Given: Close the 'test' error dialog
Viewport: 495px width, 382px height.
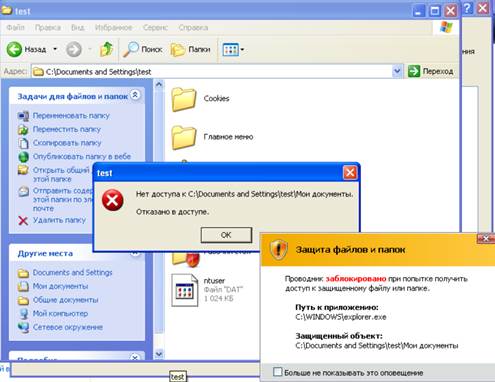Looking at the screenshot, I should pyautogui.click(x=350, y=173).
